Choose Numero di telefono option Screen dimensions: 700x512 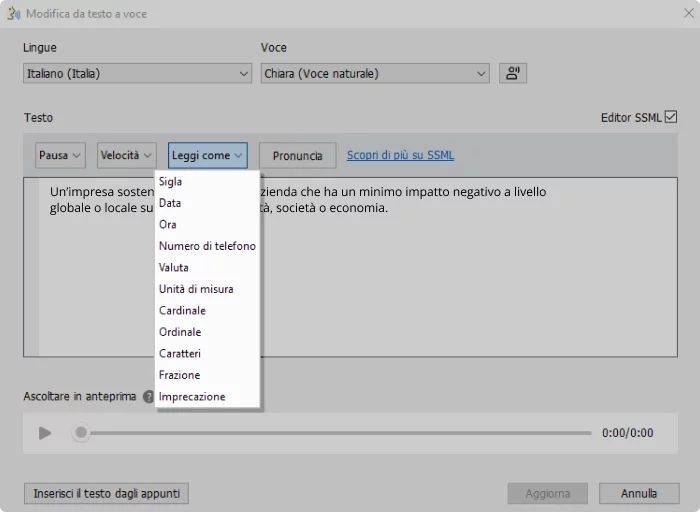click(207, 246)
